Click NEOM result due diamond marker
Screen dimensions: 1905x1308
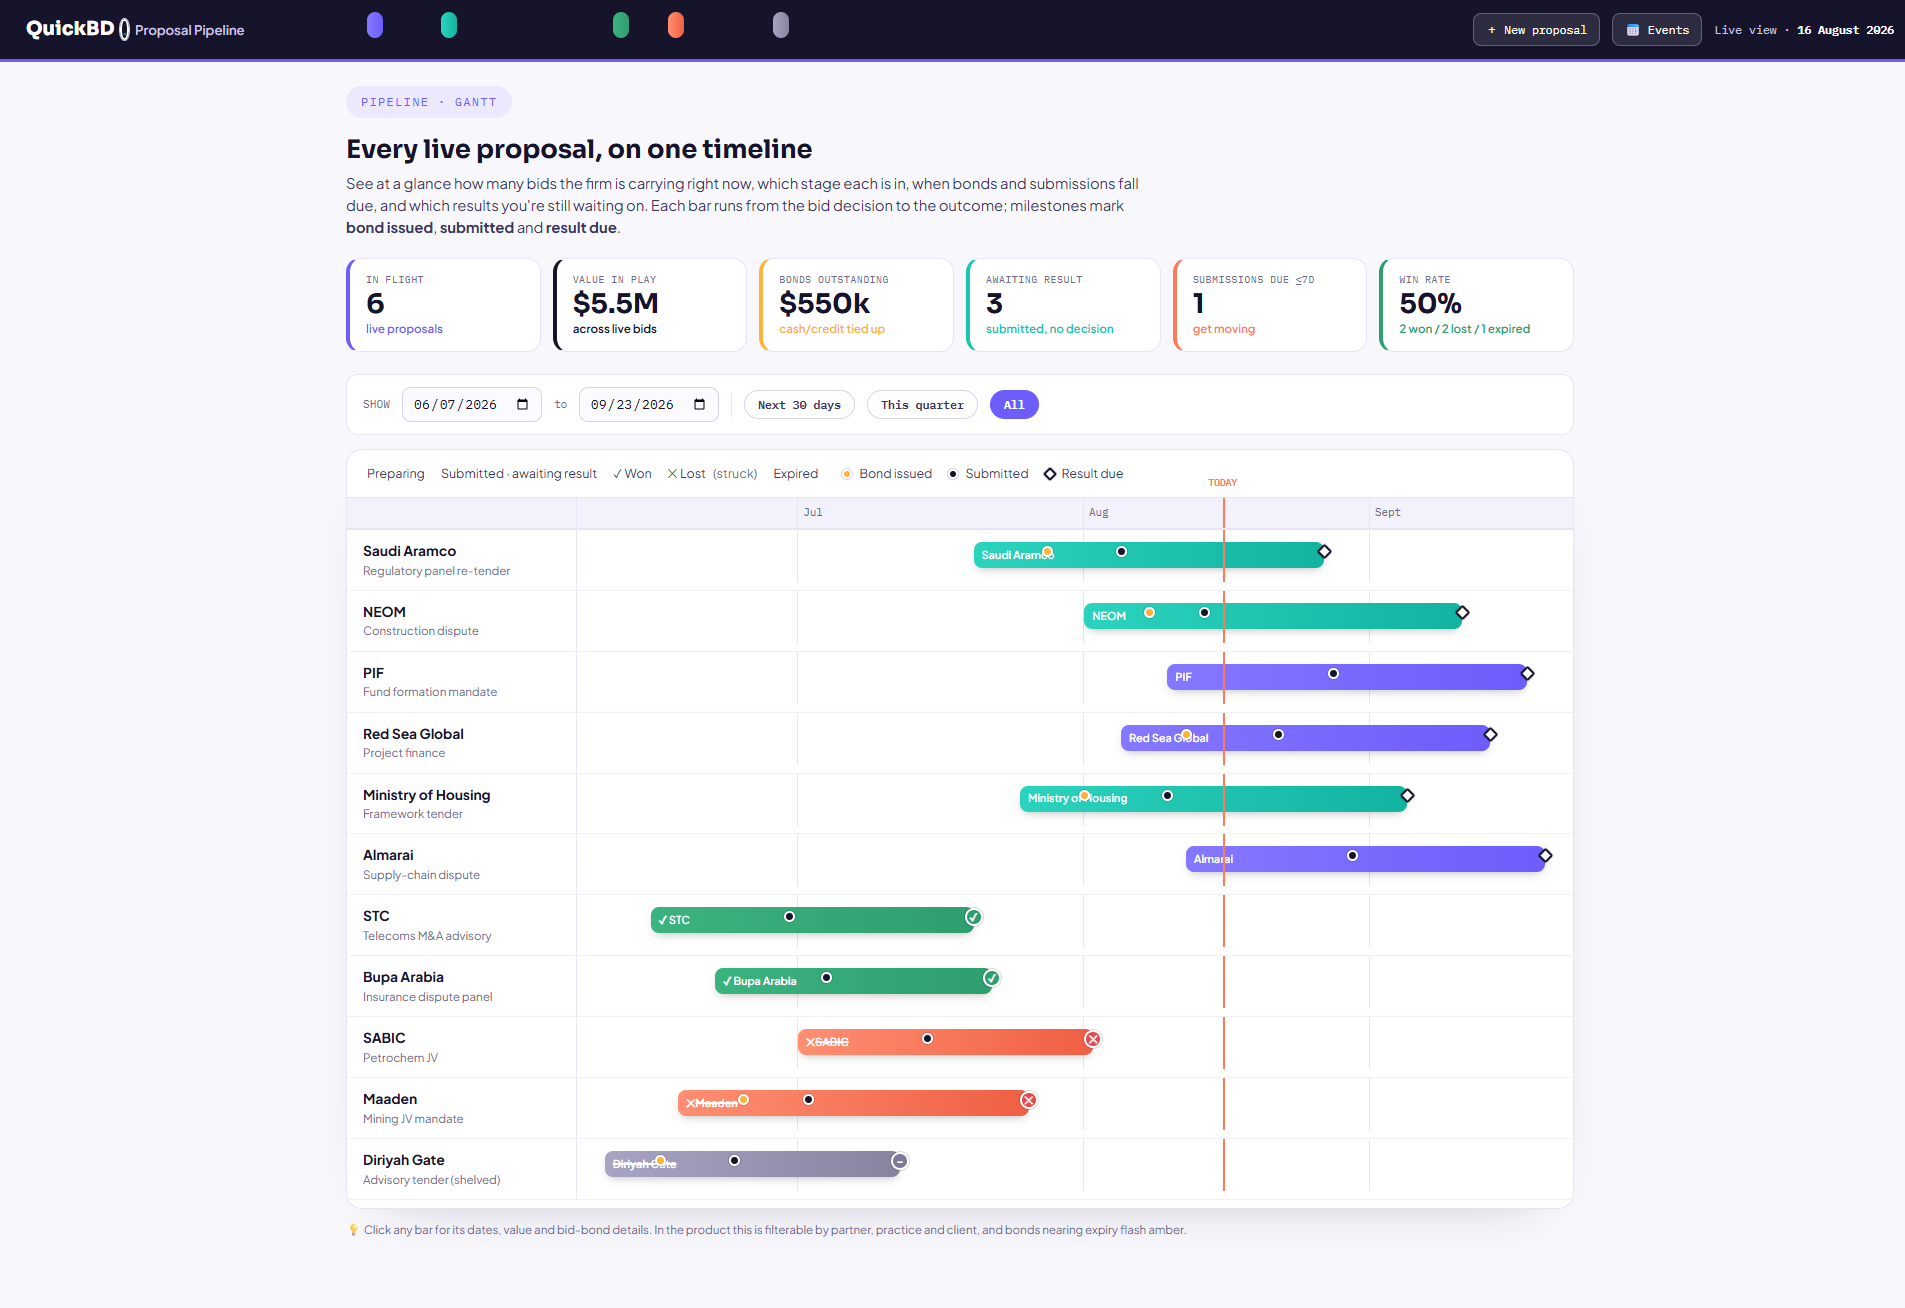pyautogui.click(x=1462, y=613)
